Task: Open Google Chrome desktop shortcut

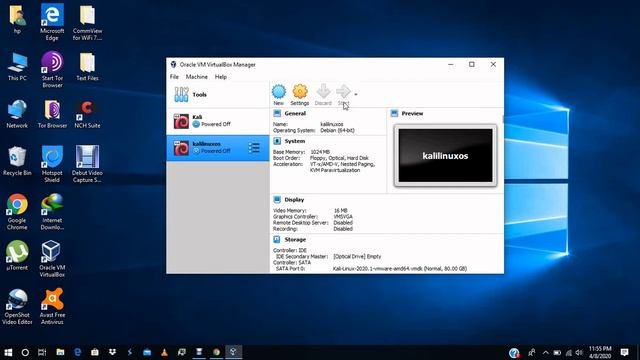Action: coord(17,211)
